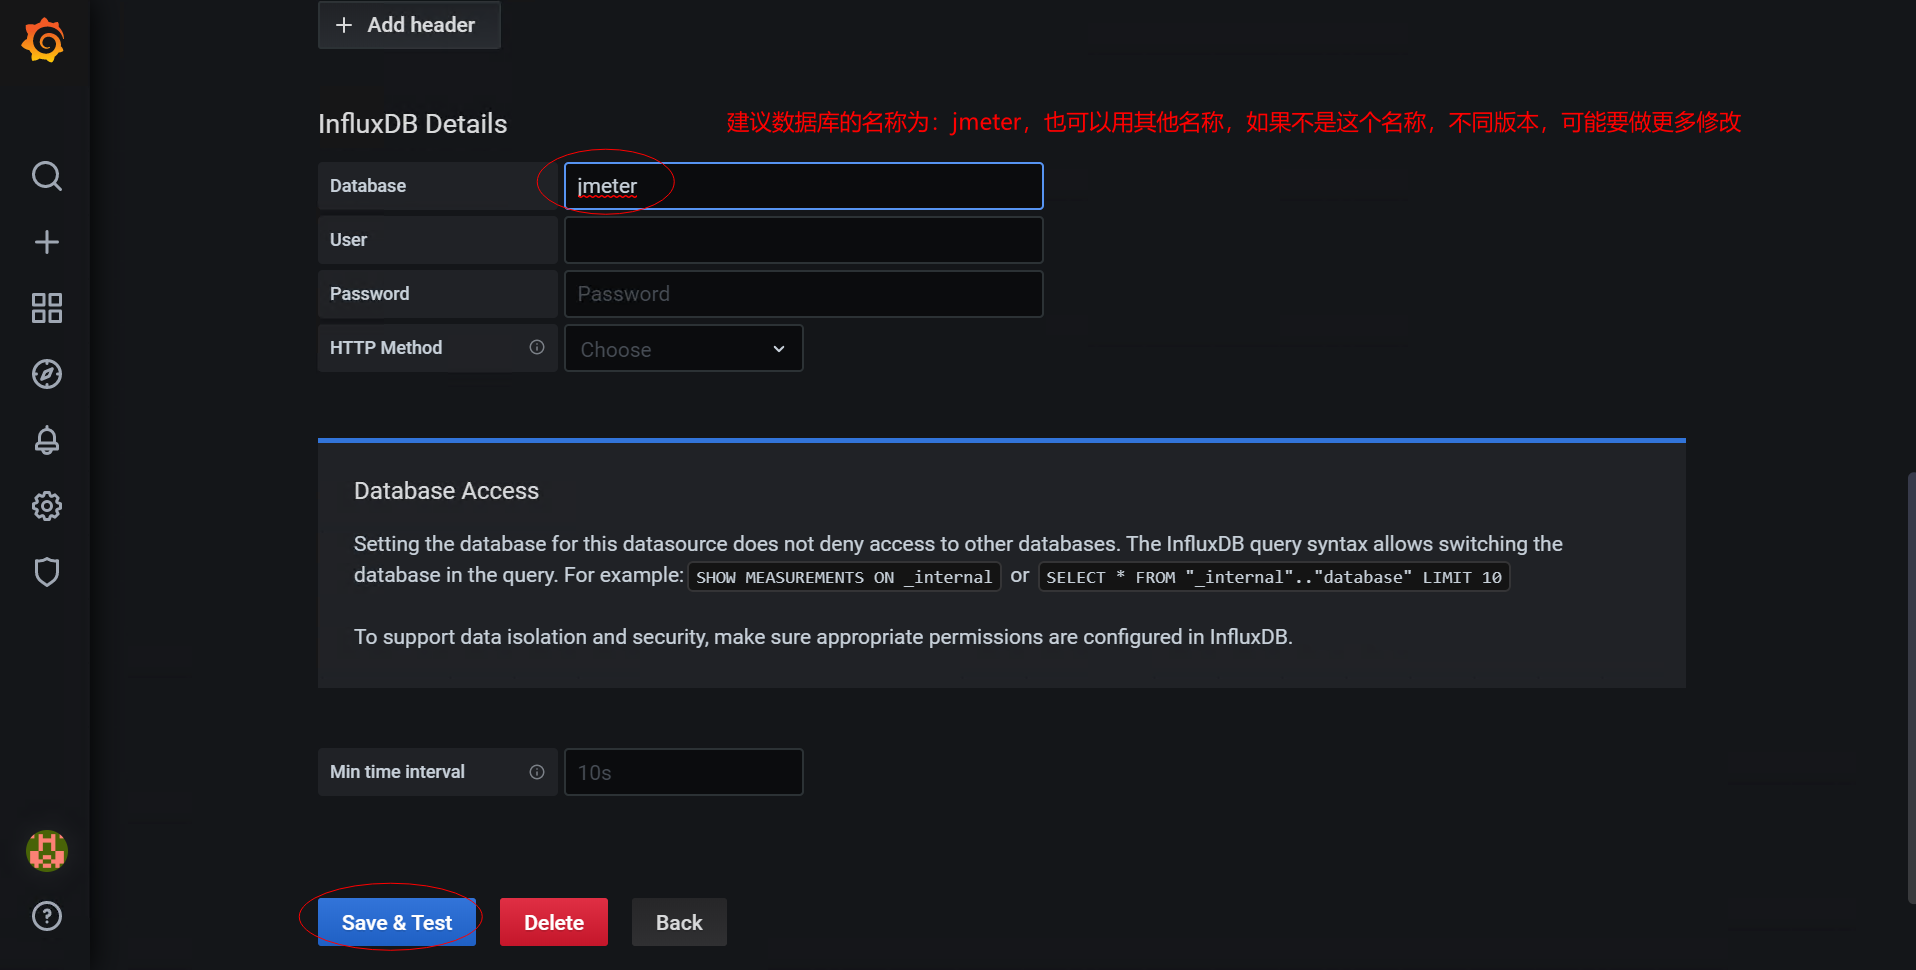Viewport: 1916px width, 970px height.
Task: Click the red Delete button
Action: [553, 922]
